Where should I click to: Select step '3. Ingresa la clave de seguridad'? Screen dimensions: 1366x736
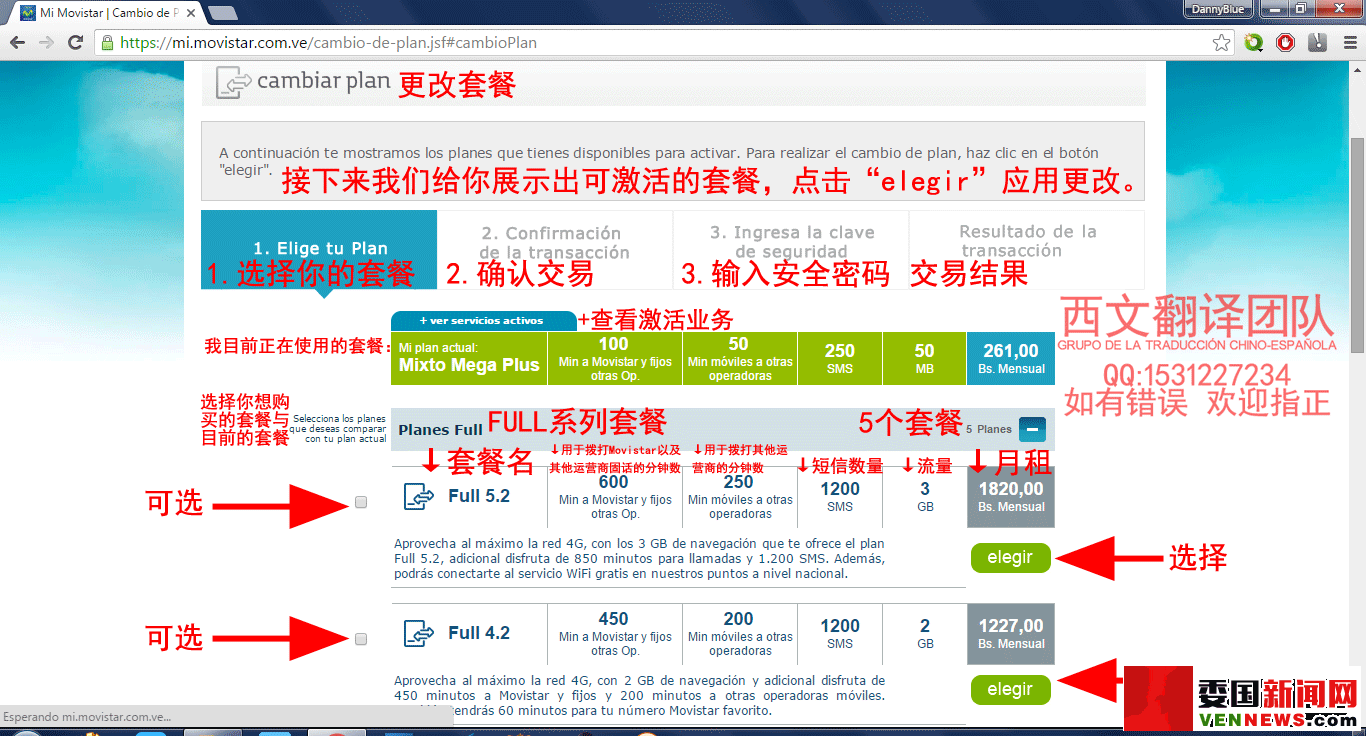(791, 250)
